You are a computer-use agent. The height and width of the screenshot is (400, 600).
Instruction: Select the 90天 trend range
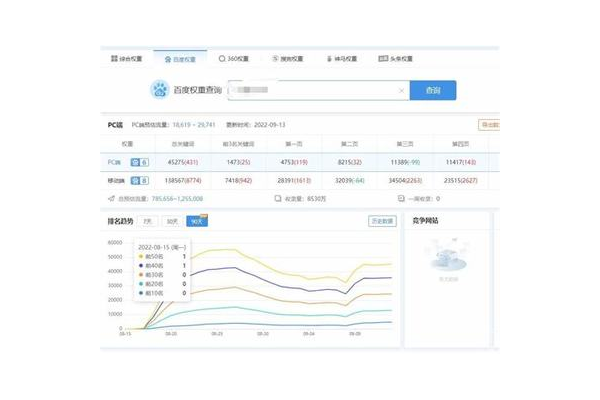click(x=197, y=221)
